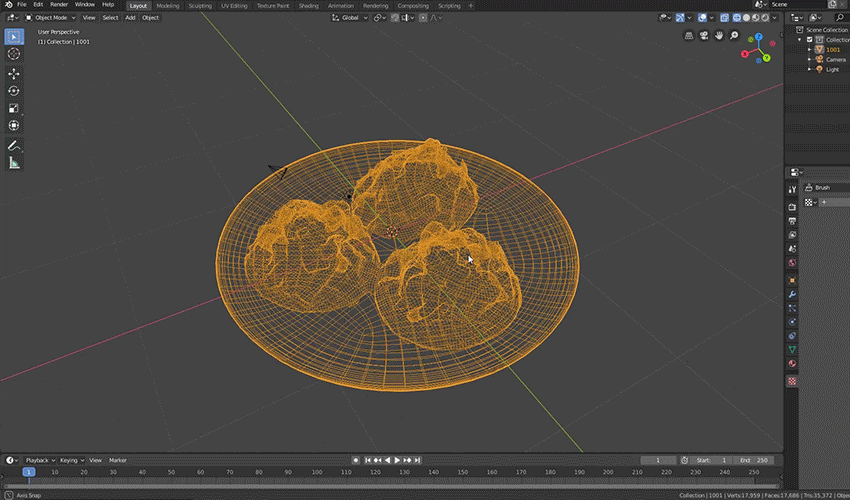Toggle the Collection checkbox in outliner
Viewport: 850px width, 500px height.
(x=808, y=39)
